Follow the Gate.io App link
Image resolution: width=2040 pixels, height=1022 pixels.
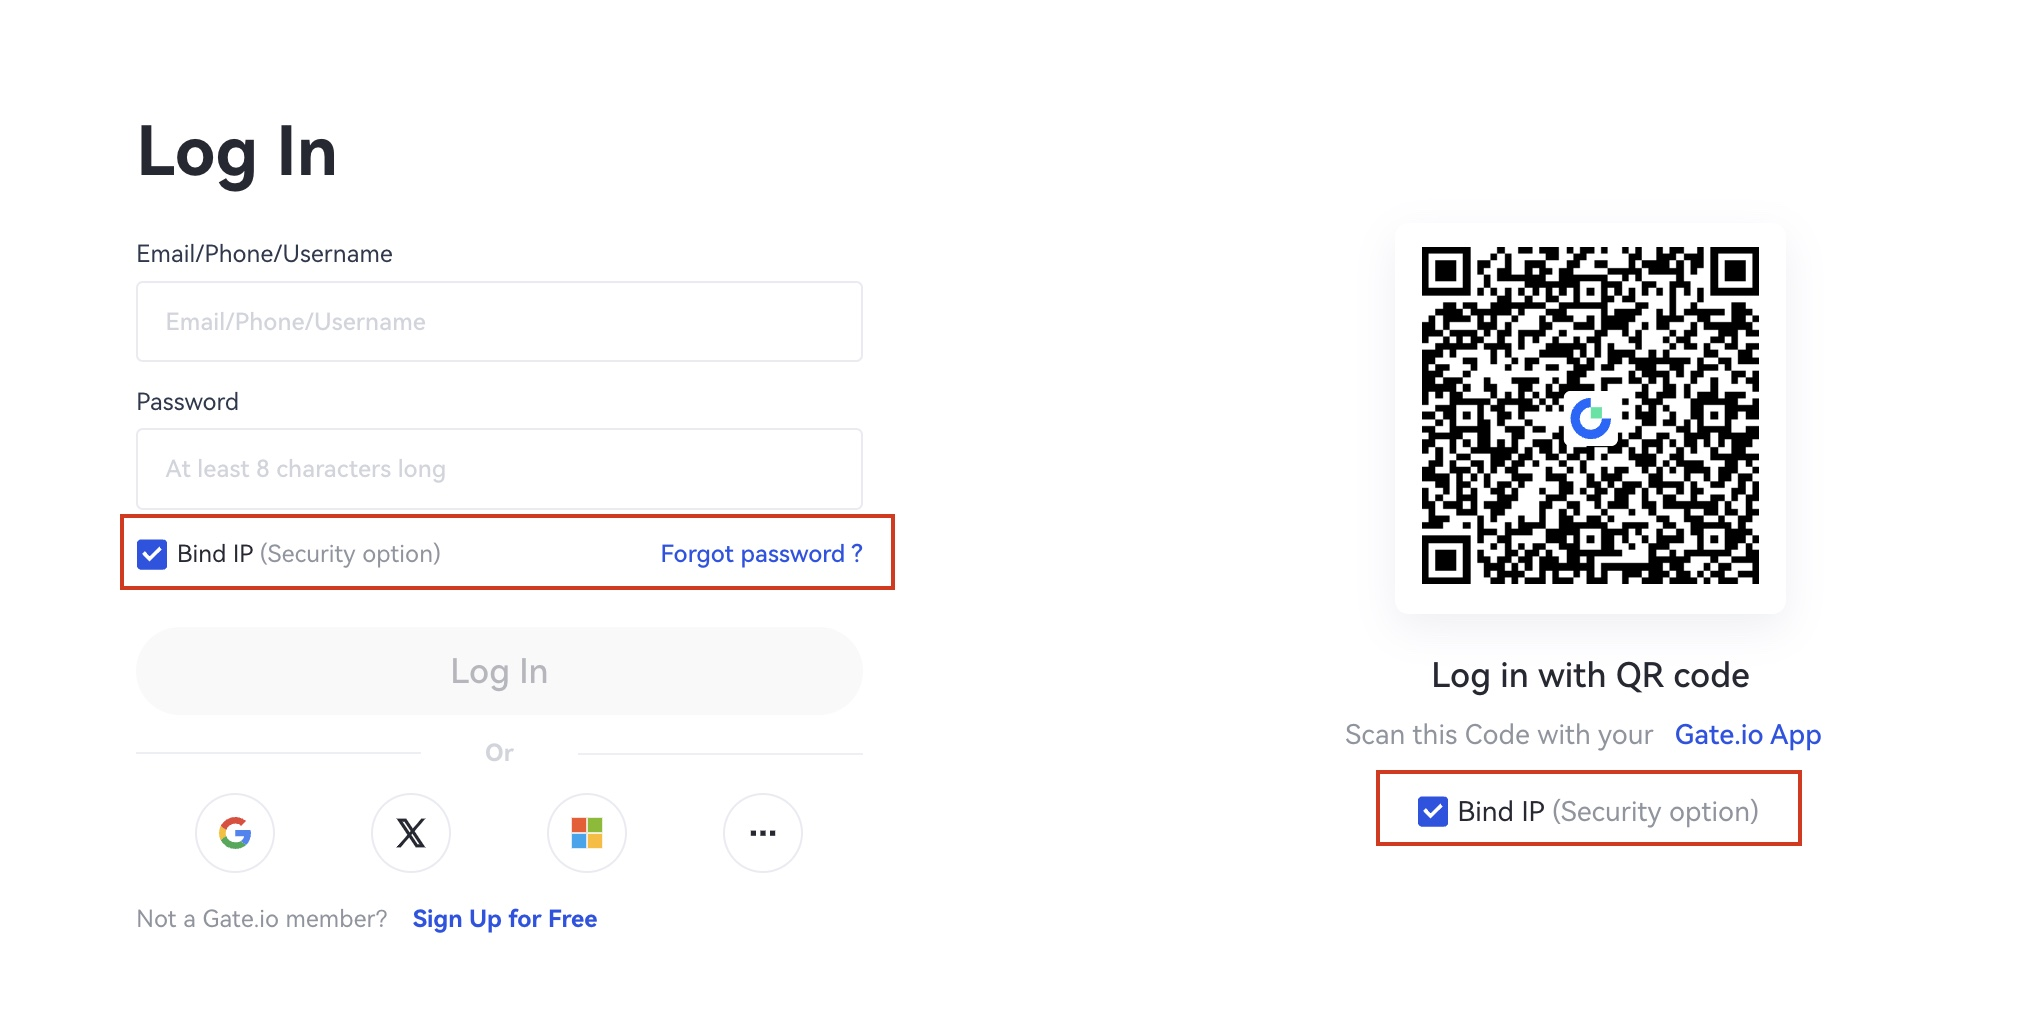1748,735
